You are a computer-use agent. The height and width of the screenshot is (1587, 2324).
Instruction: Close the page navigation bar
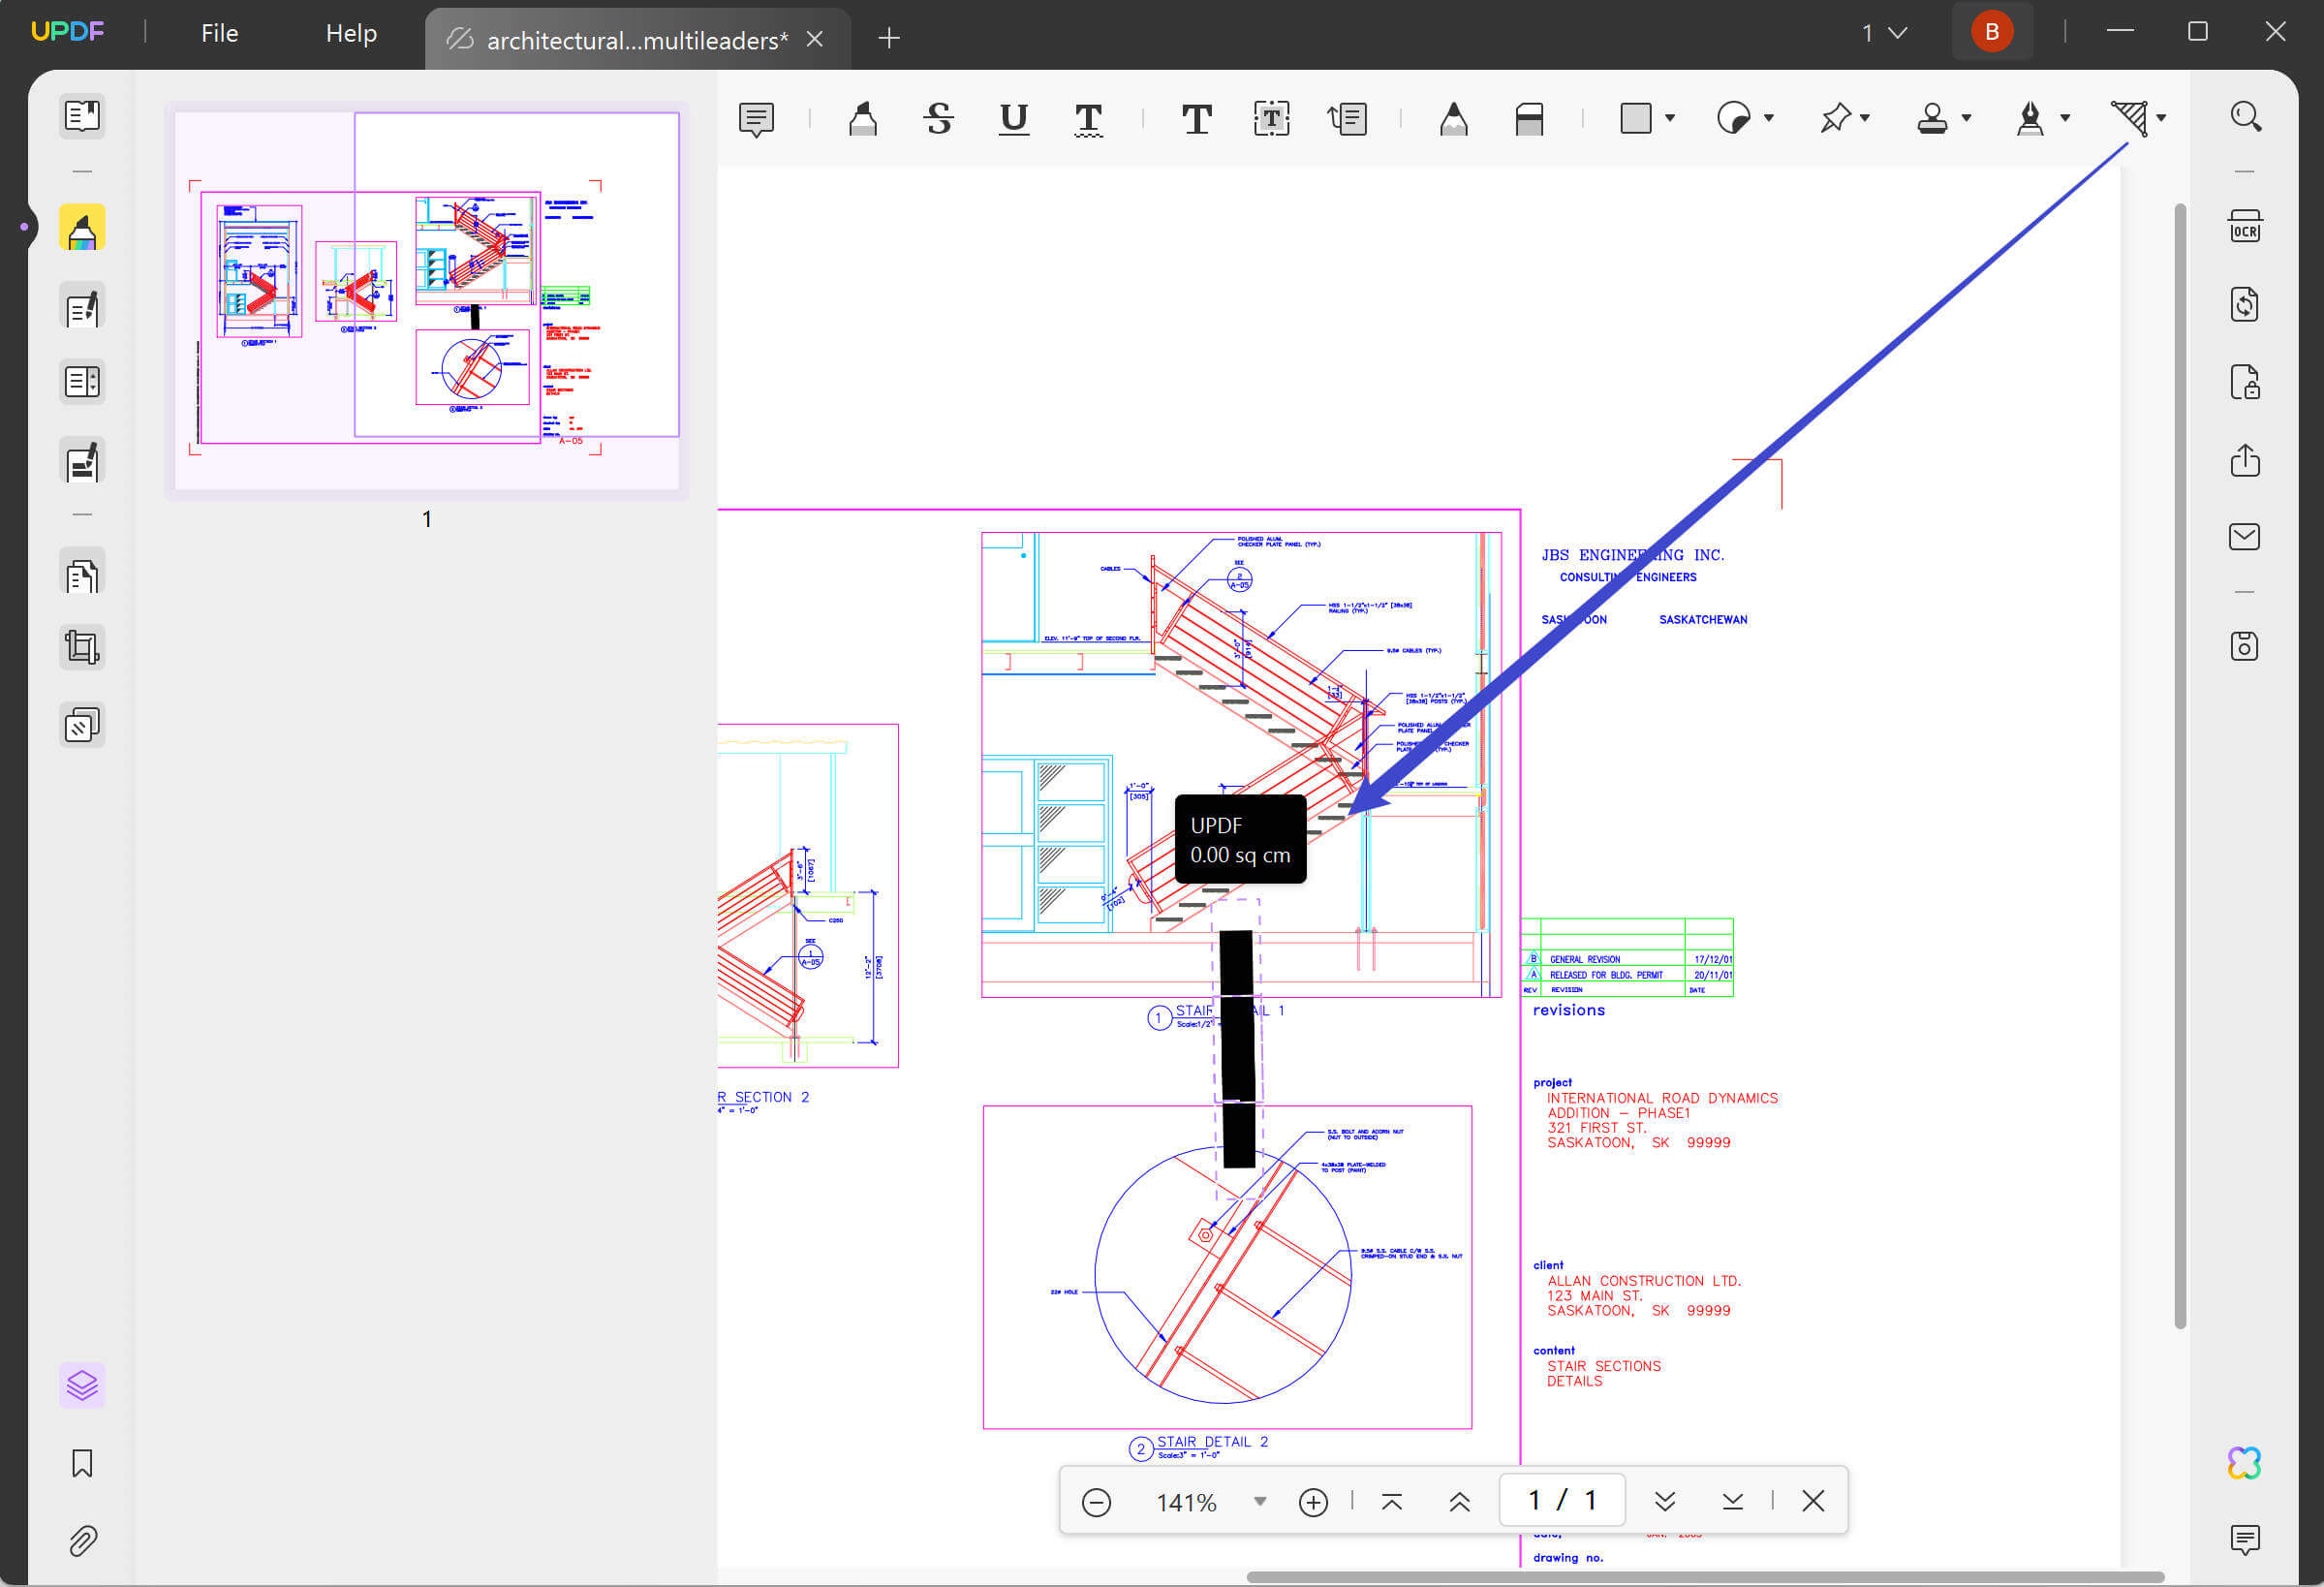[x=1813, y=1501]
